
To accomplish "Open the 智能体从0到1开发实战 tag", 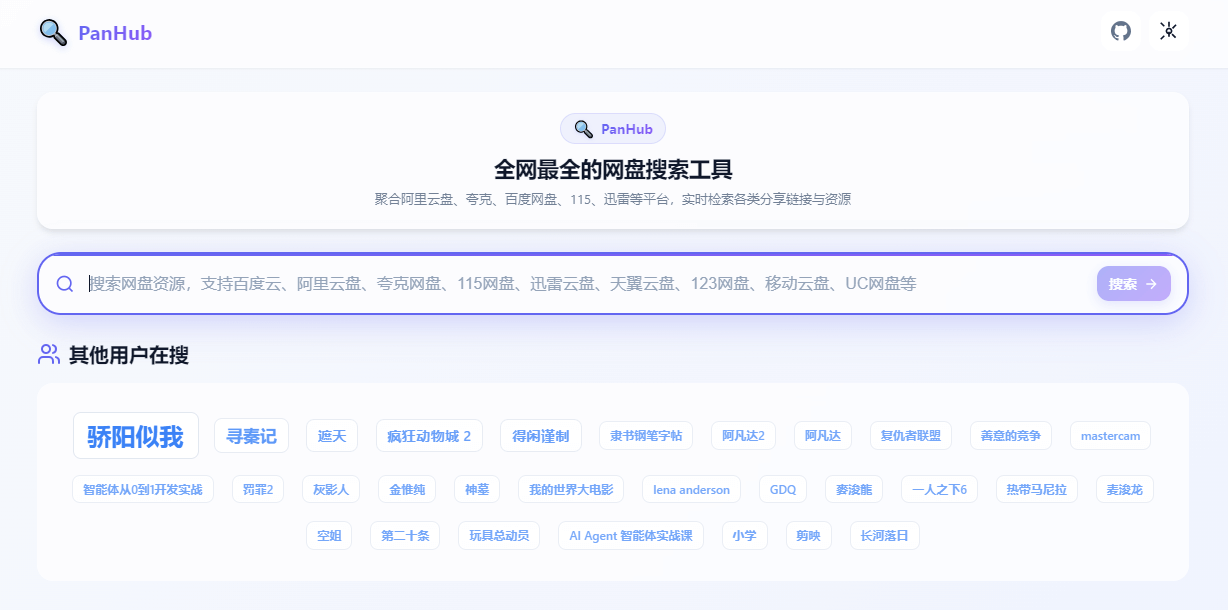I will point(143,490).
